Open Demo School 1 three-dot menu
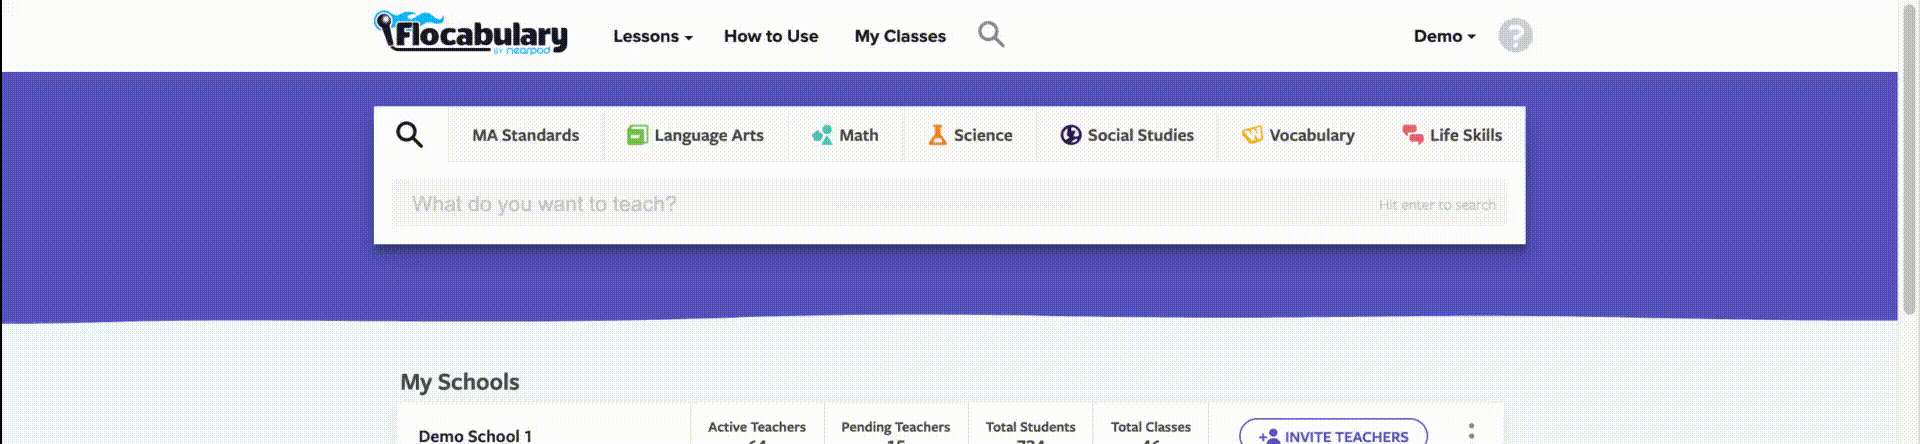The image size is (1920, 444). (1471, 431)
